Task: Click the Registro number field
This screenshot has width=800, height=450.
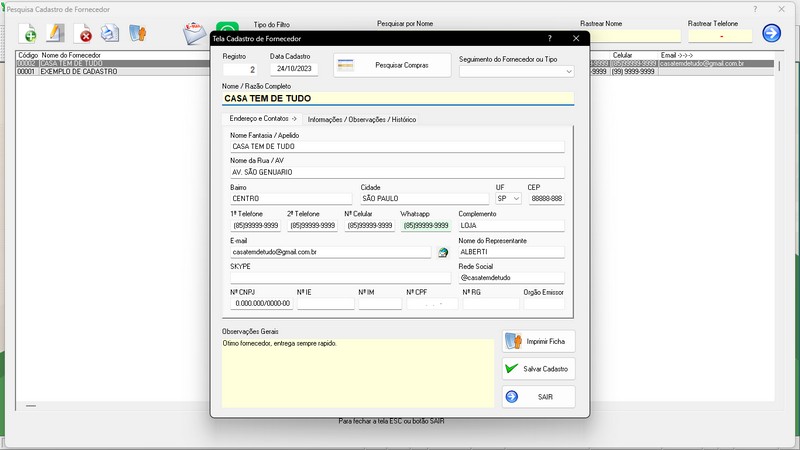Action: point(239,70)
